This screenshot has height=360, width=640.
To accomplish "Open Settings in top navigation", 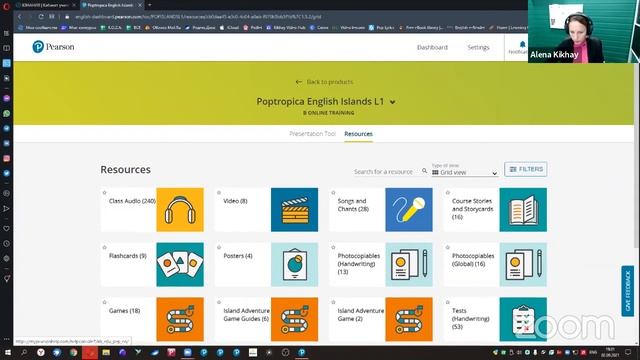I will 478,47.
